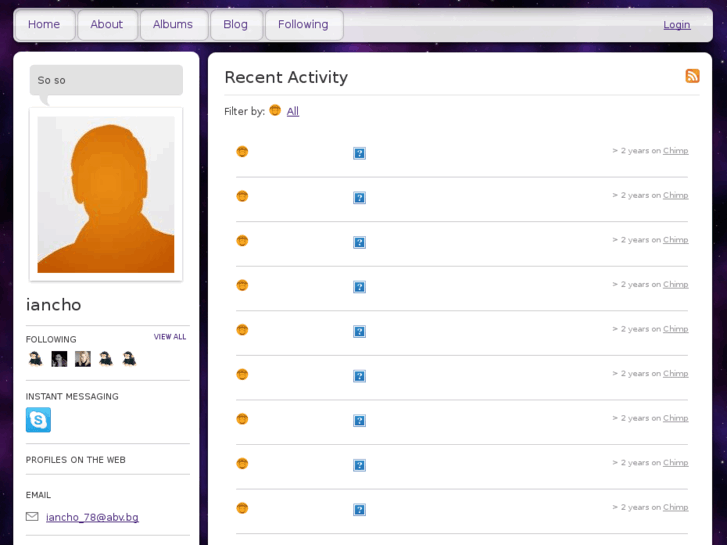Screen dimensions: 727x545
Task: Click the second activity row's Chimp link
Action: coord(676,195)
